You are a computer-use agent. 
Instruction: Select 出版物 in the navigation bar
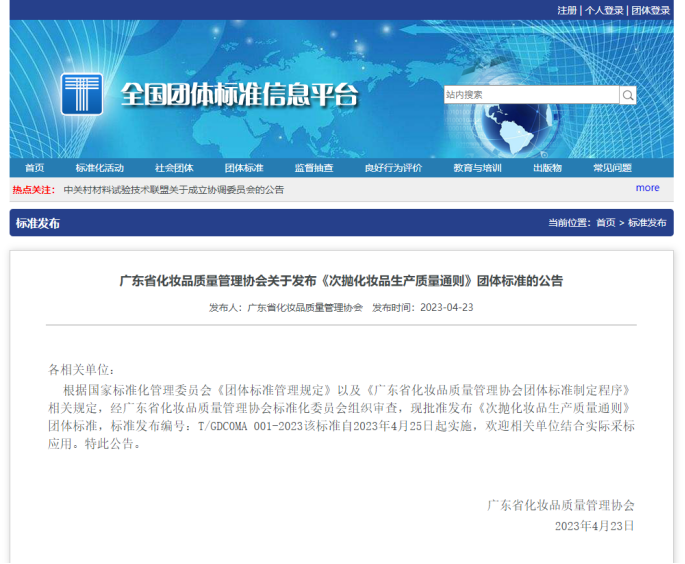547,168
